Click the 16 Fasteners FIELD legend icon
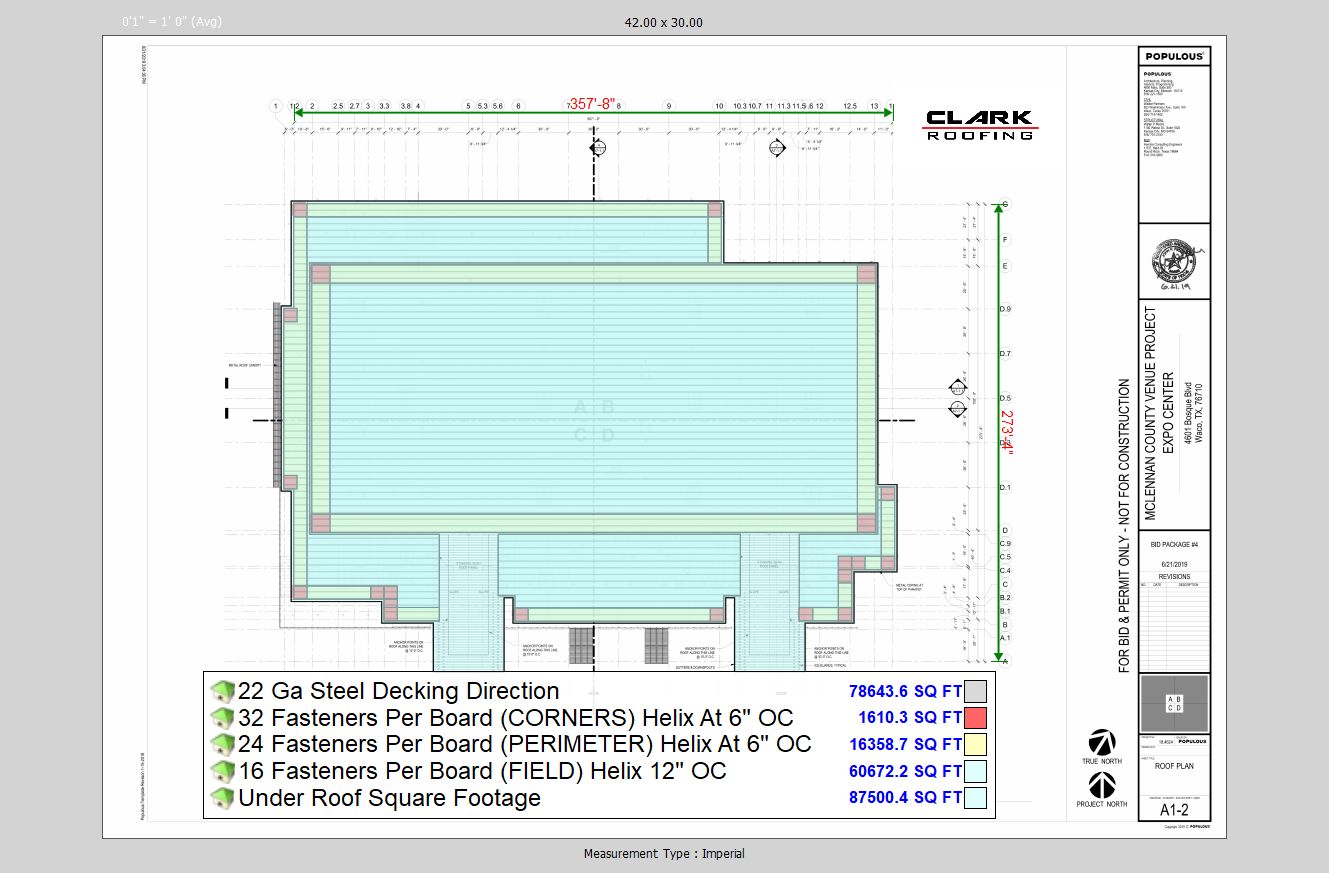This screenshot has height=873, width=1329. [222, 772]
